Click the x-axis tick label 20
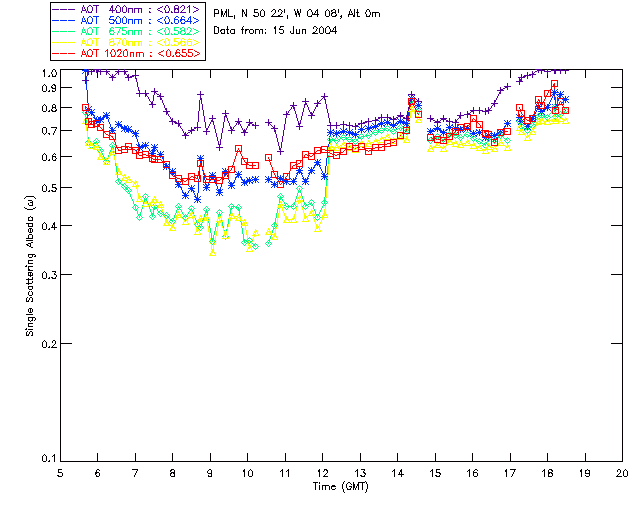The height and width of the screenshot is (512, 640). click(x=622, y=473)
